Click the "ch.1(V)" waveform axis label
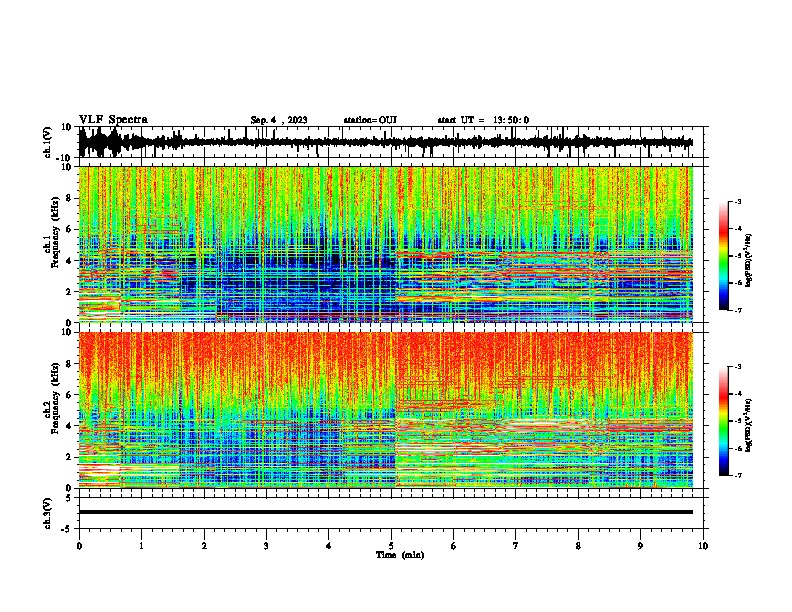Viewport: 792px width, 612px height. click(48, 142)
